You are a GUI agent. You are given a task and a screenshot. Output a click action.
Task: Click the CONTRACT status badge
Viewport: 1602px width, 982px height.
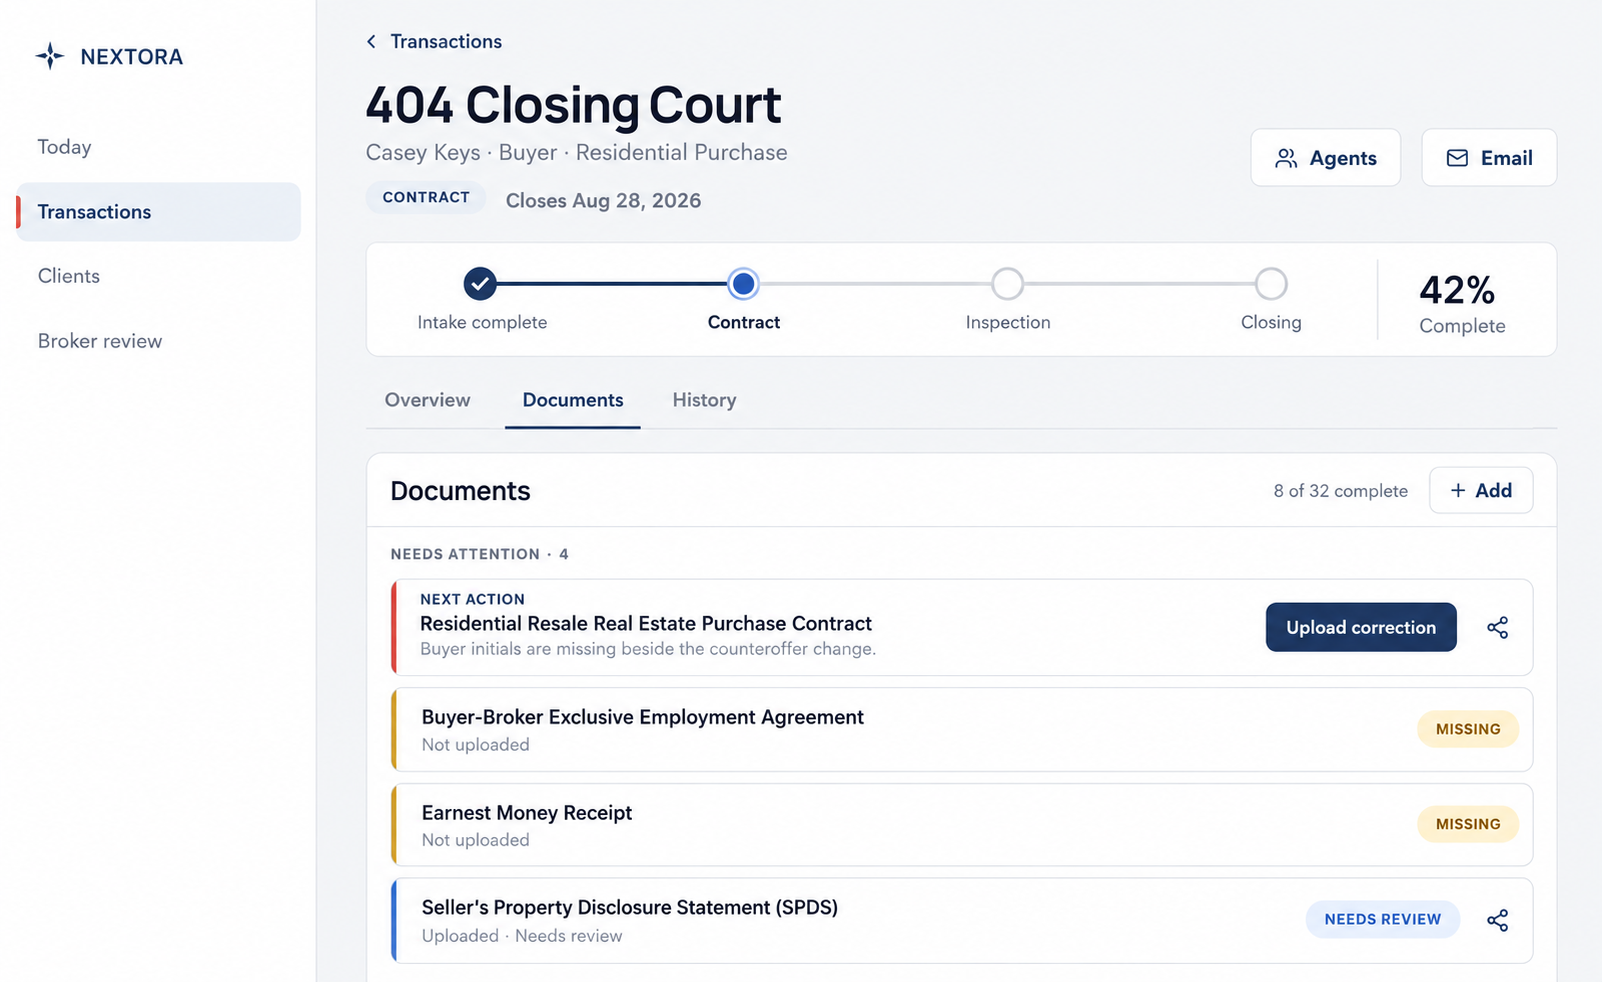coord(426,197)
